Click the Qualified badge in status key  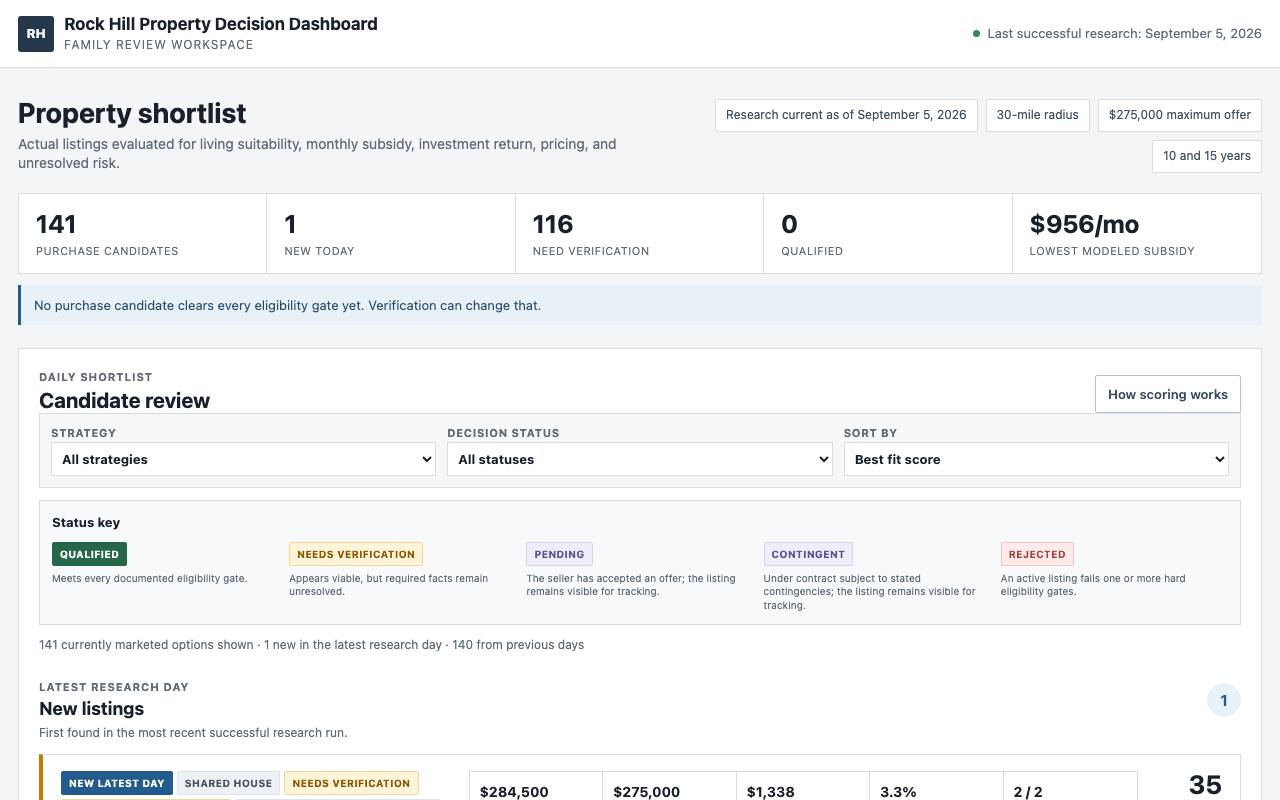(x=89, y=554)
